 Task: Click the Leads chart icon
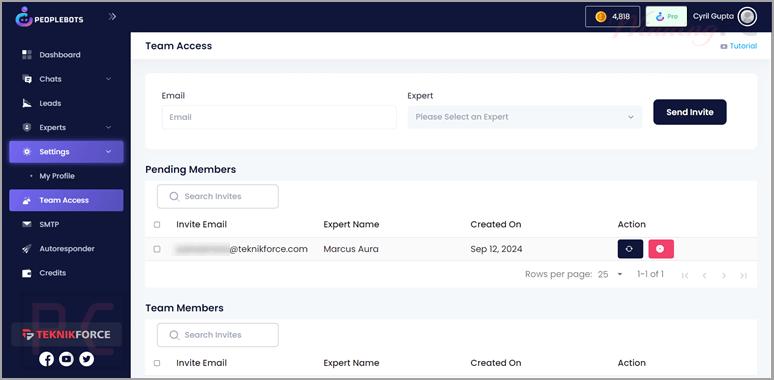27,103
